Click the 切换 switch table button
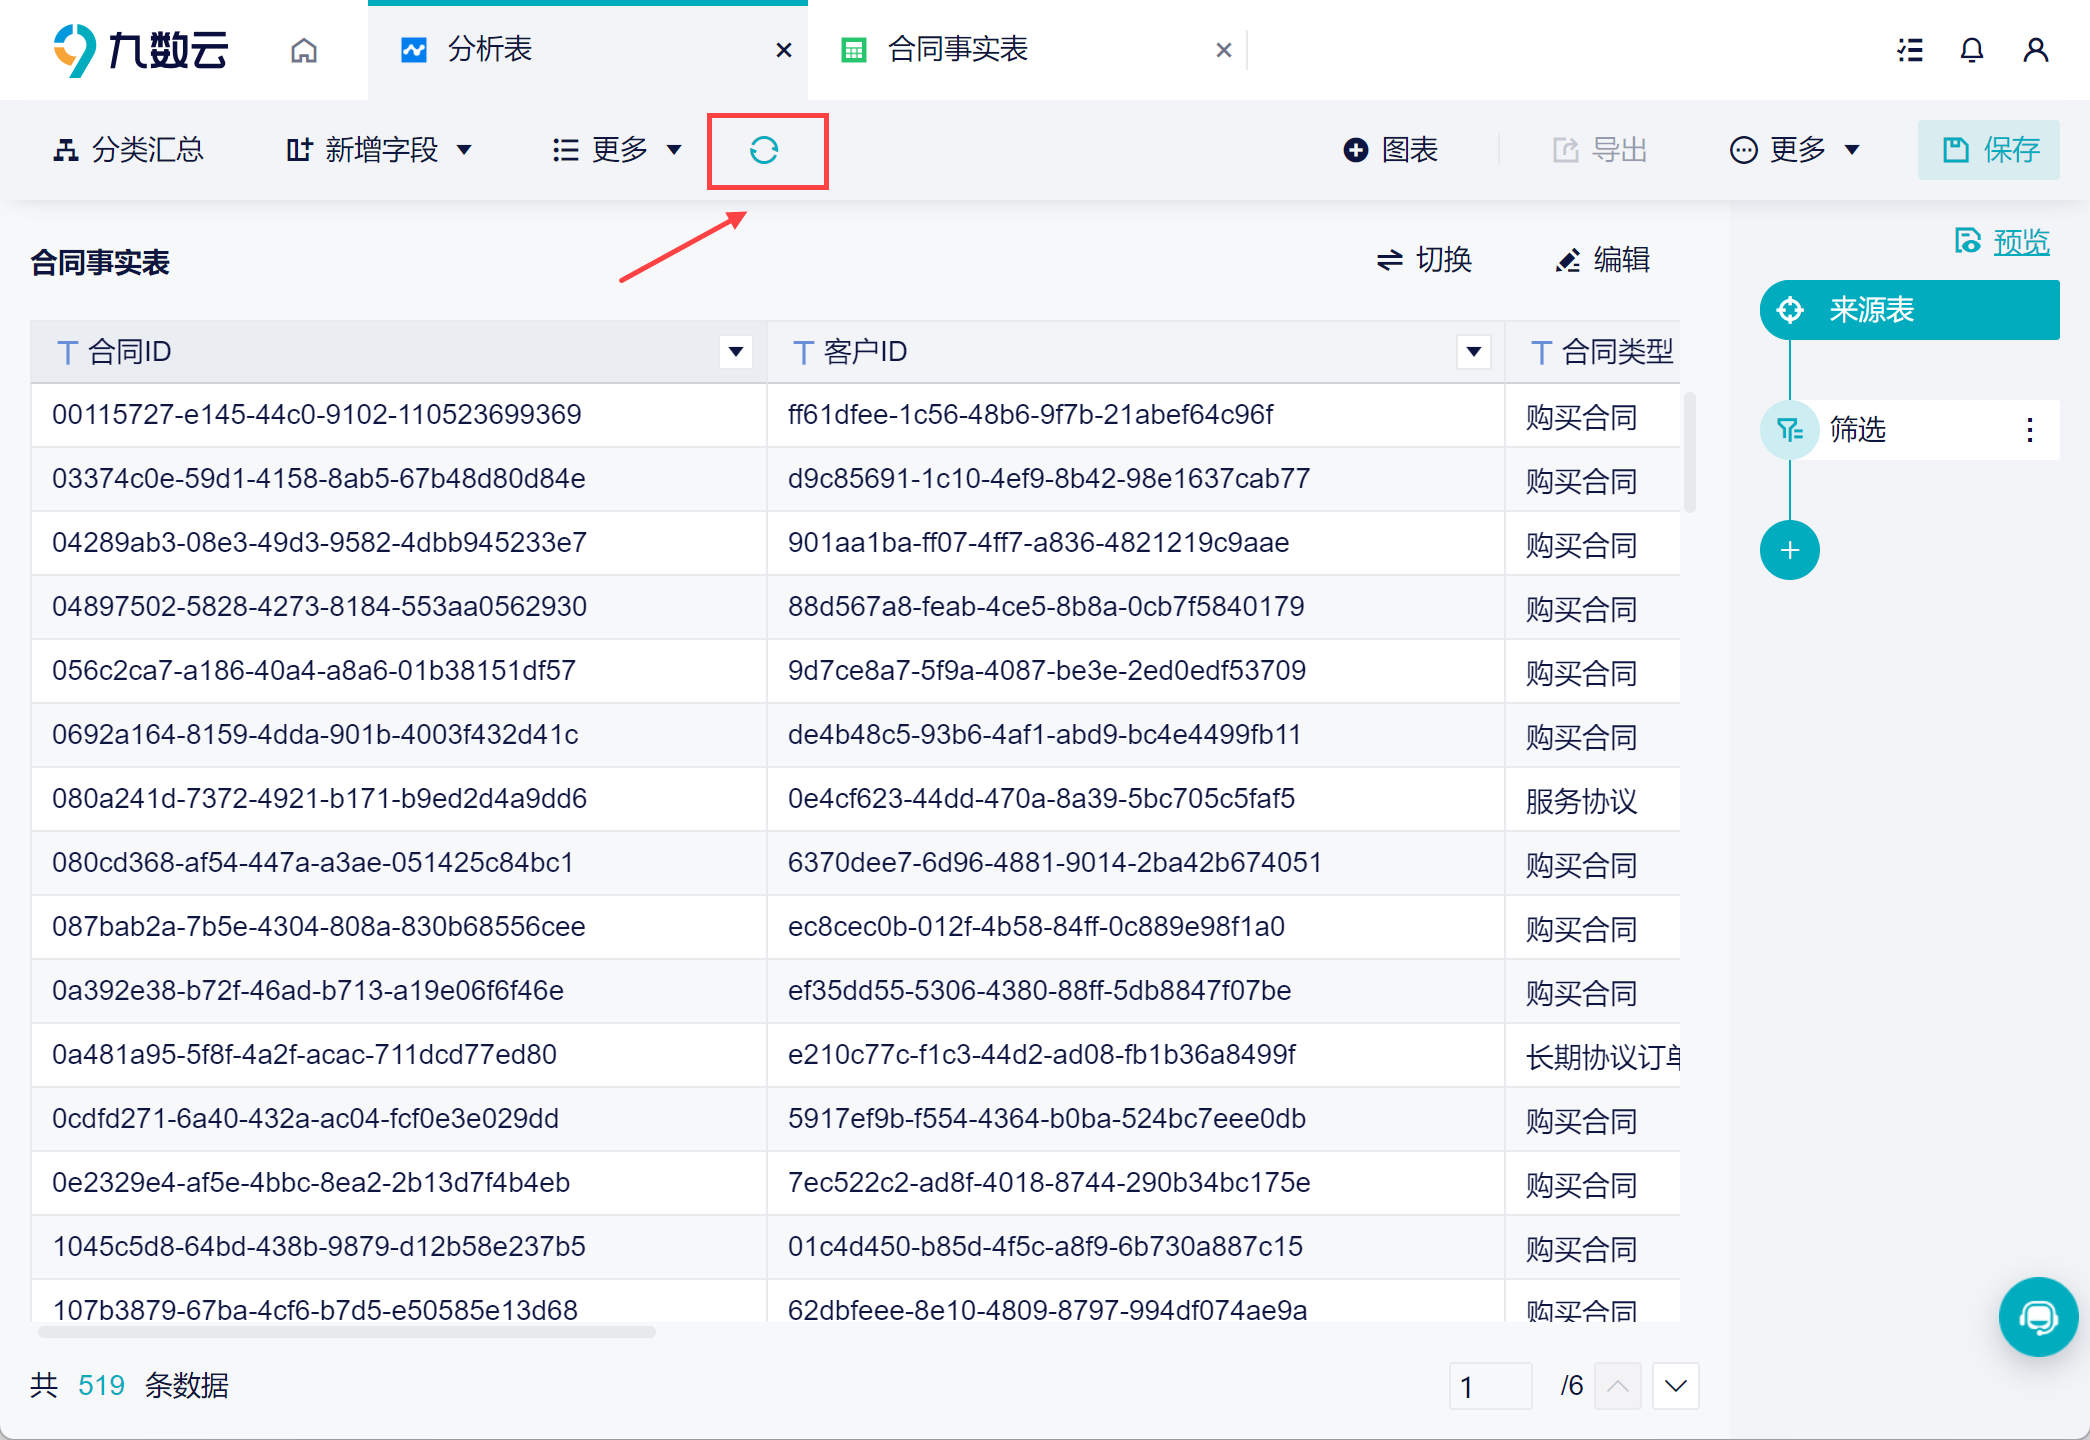This screenshot has height=1440, width=2090. pyautogui.click(x=1424, y=260)
